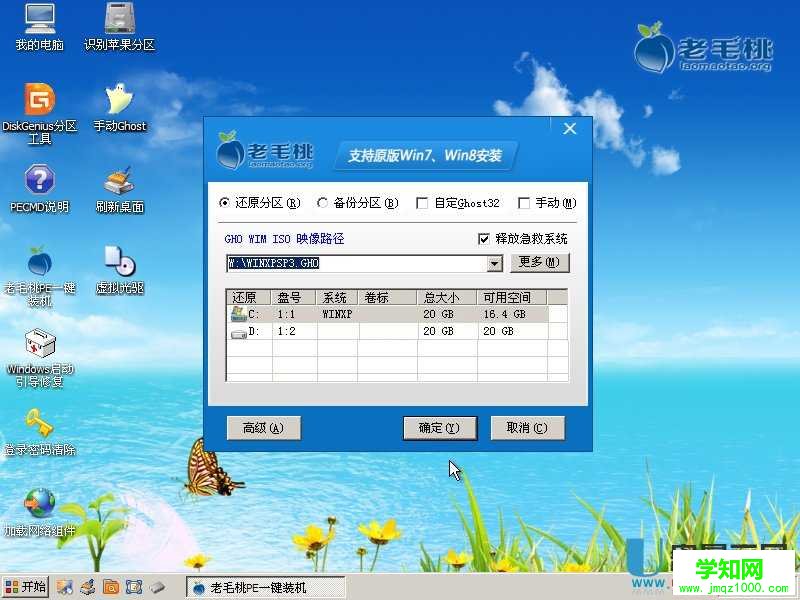
Task: Click the 老毛桃 logo in dialog header
Action: [x=264, y=150]
